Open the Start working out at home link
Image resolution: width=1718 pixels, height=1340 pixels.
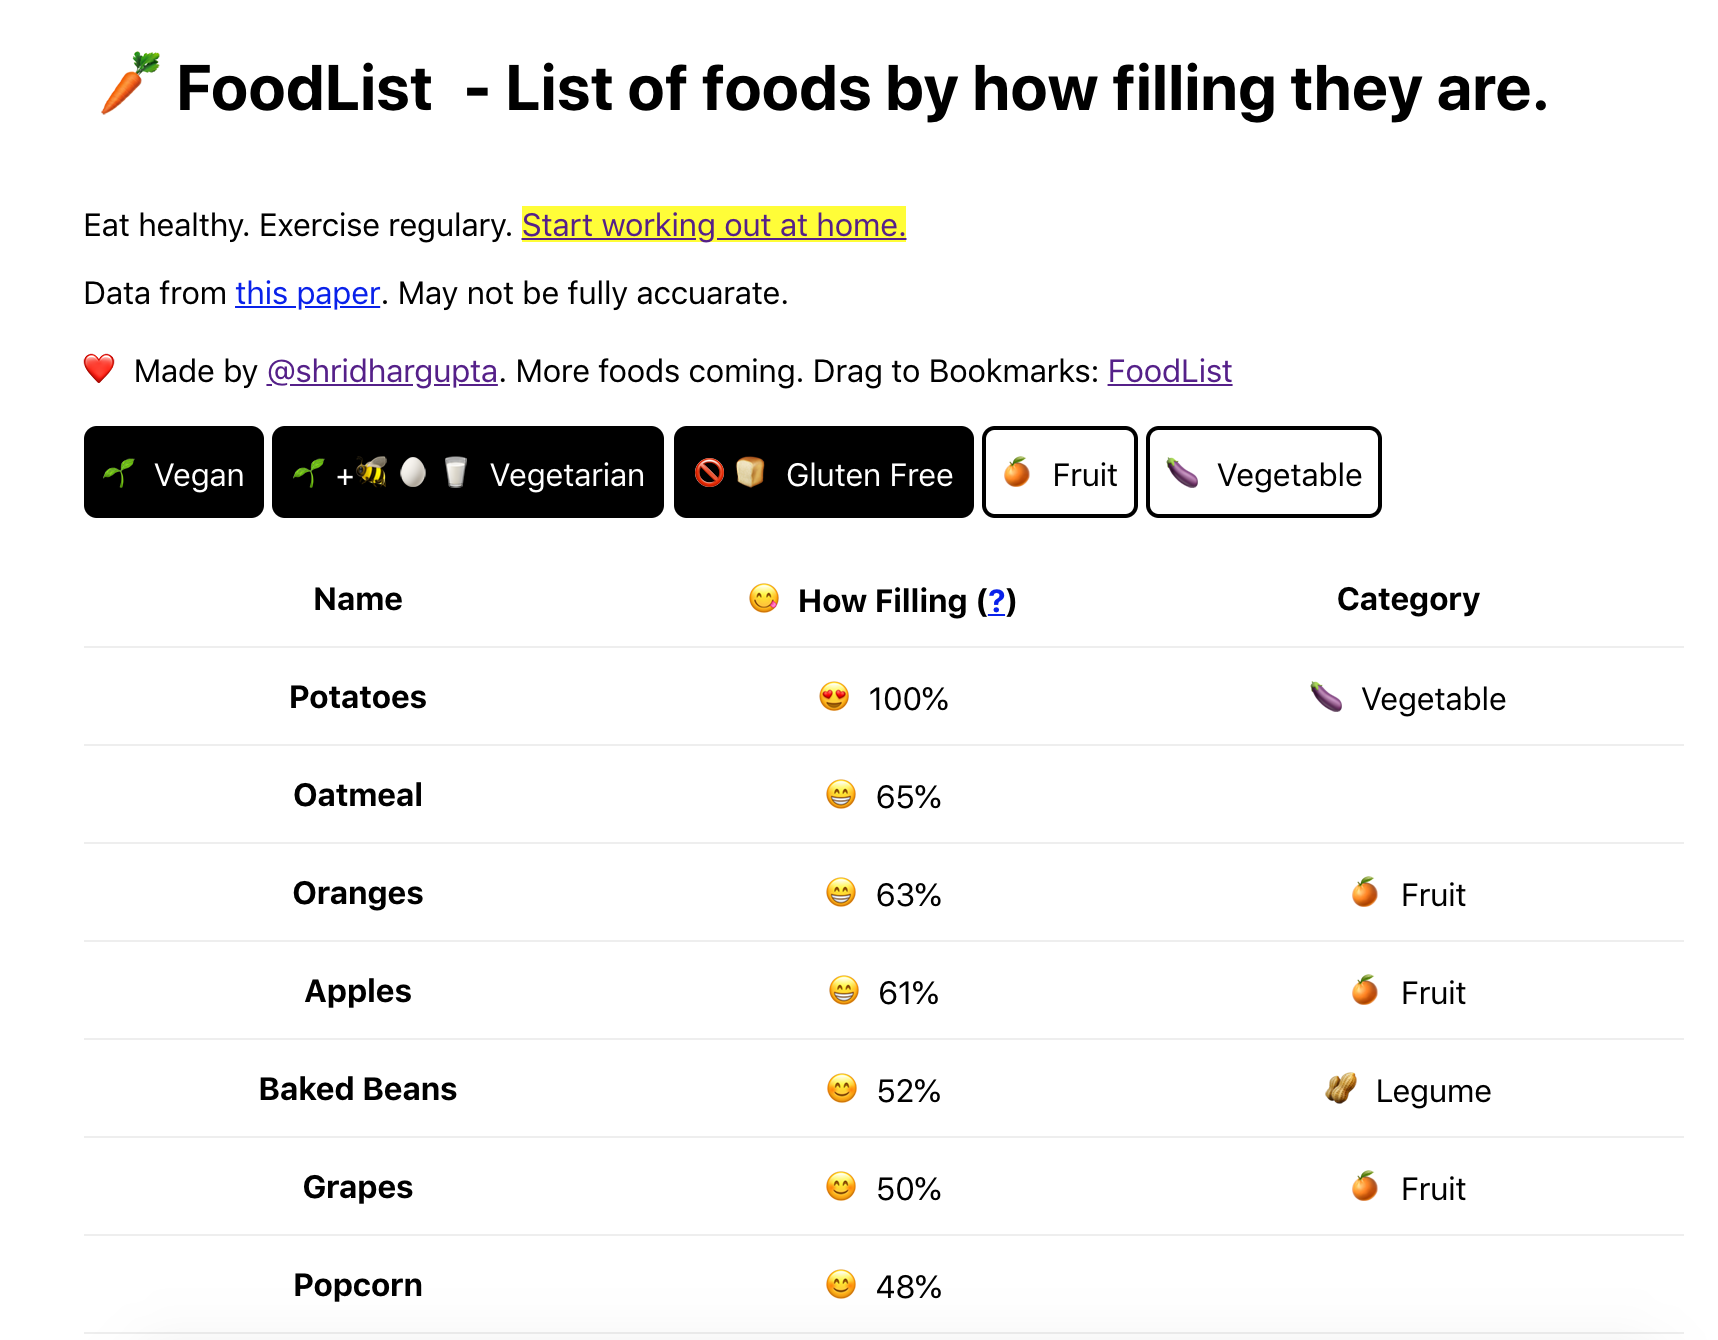click(x=713, y=225)
